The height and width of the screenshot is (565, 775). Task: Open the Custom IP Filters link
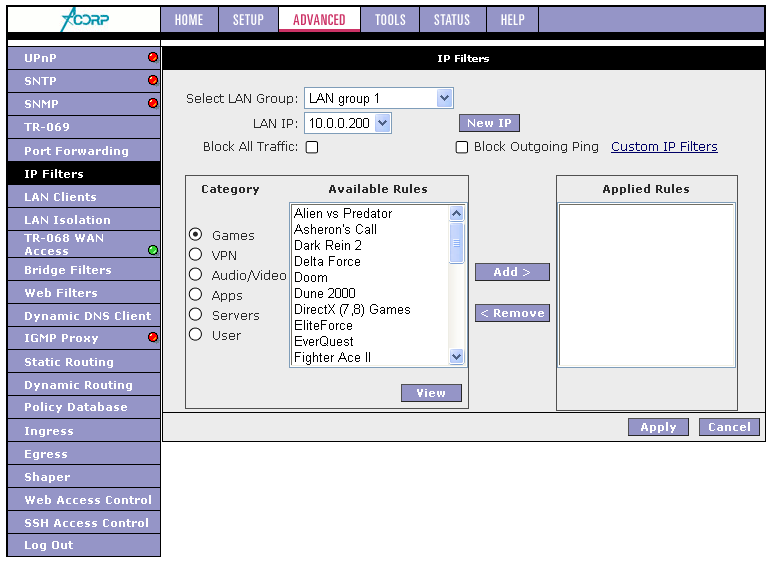pos(664,146)
